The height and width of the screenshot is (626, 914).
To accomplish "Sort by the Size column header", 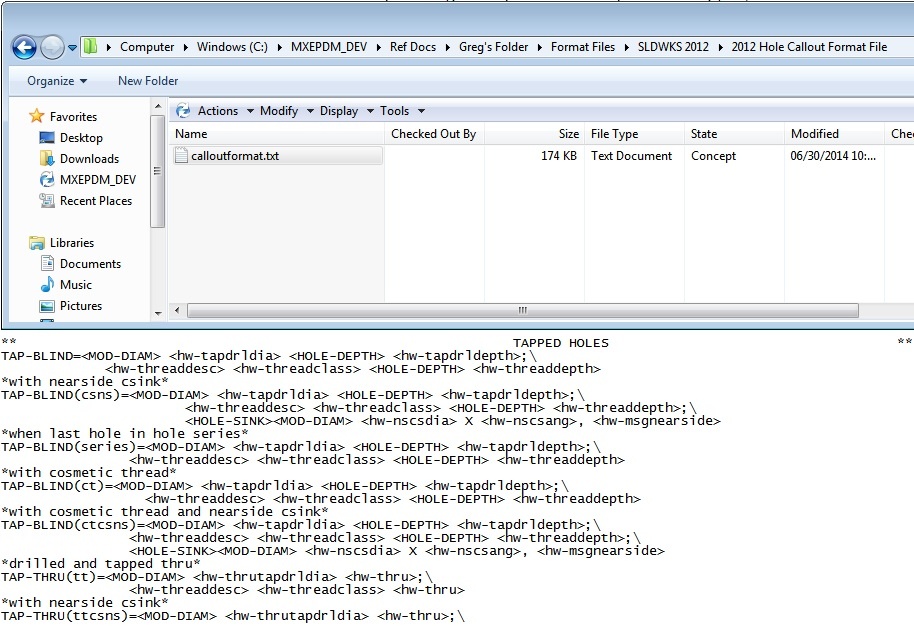I will tap(535, 133).
